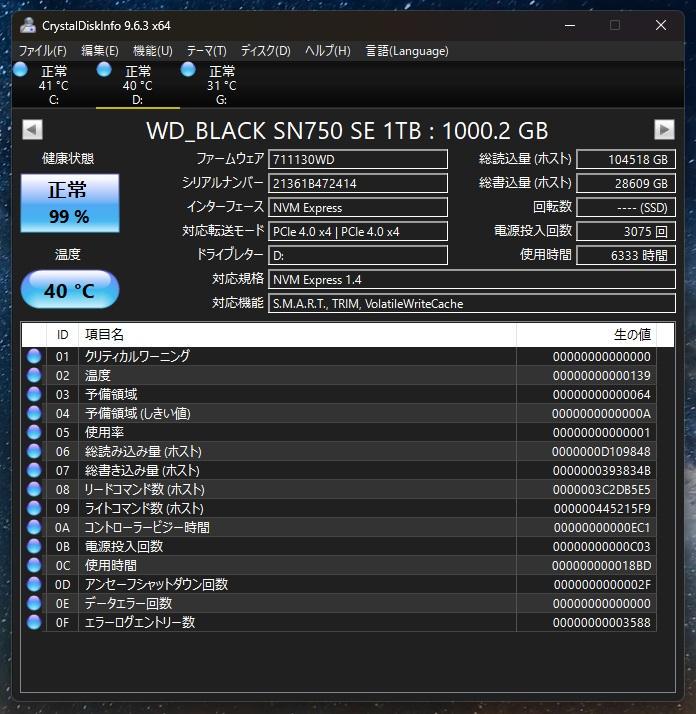696x714 pixels.
Task: Click total host writes value 28609 GB
Action: click(x=626, y=184)
